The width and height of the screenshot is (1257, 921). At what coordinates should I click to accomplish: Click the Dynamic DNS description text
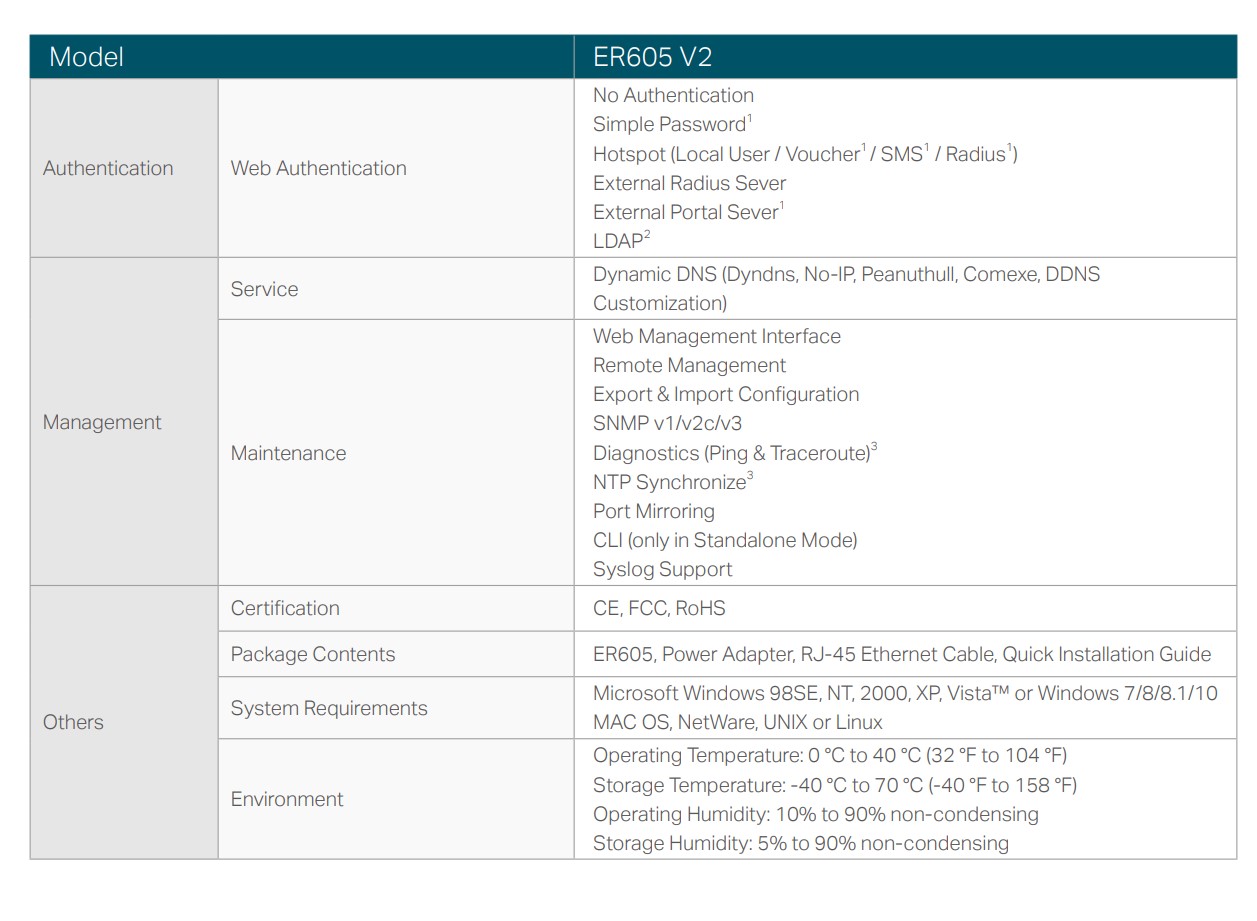click(x=845, y=275)
